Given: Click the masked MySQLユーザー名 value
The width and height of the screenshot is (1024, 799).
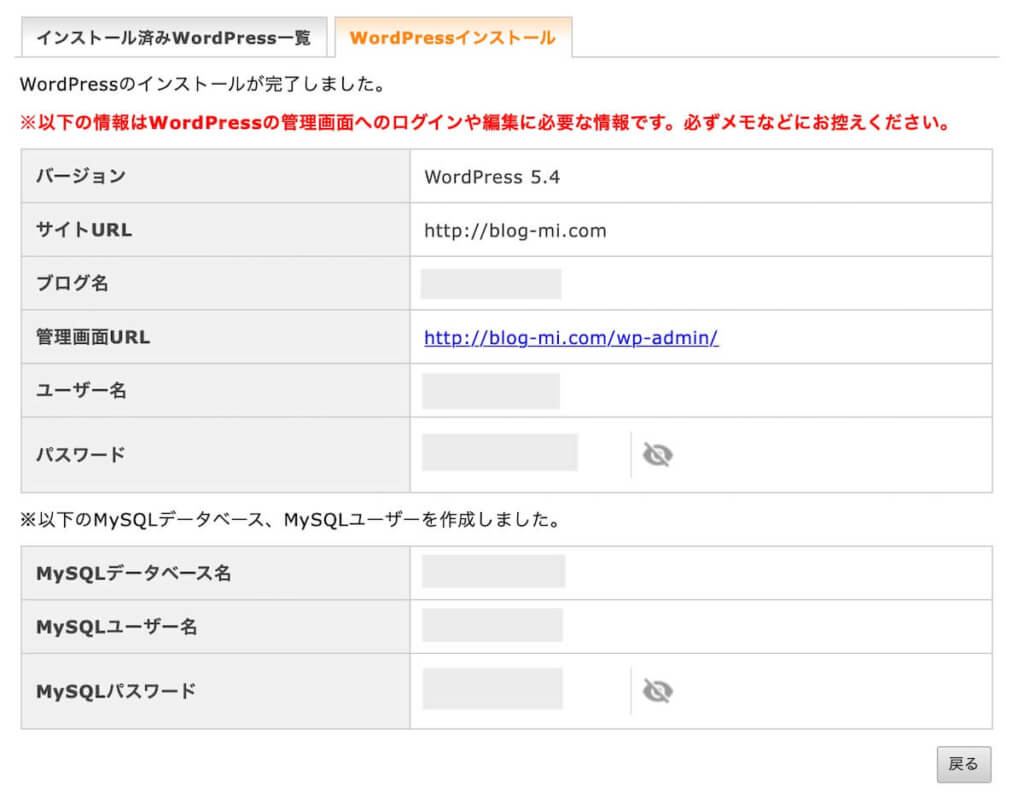Looking at the screenshot, I should pos(492,625).
